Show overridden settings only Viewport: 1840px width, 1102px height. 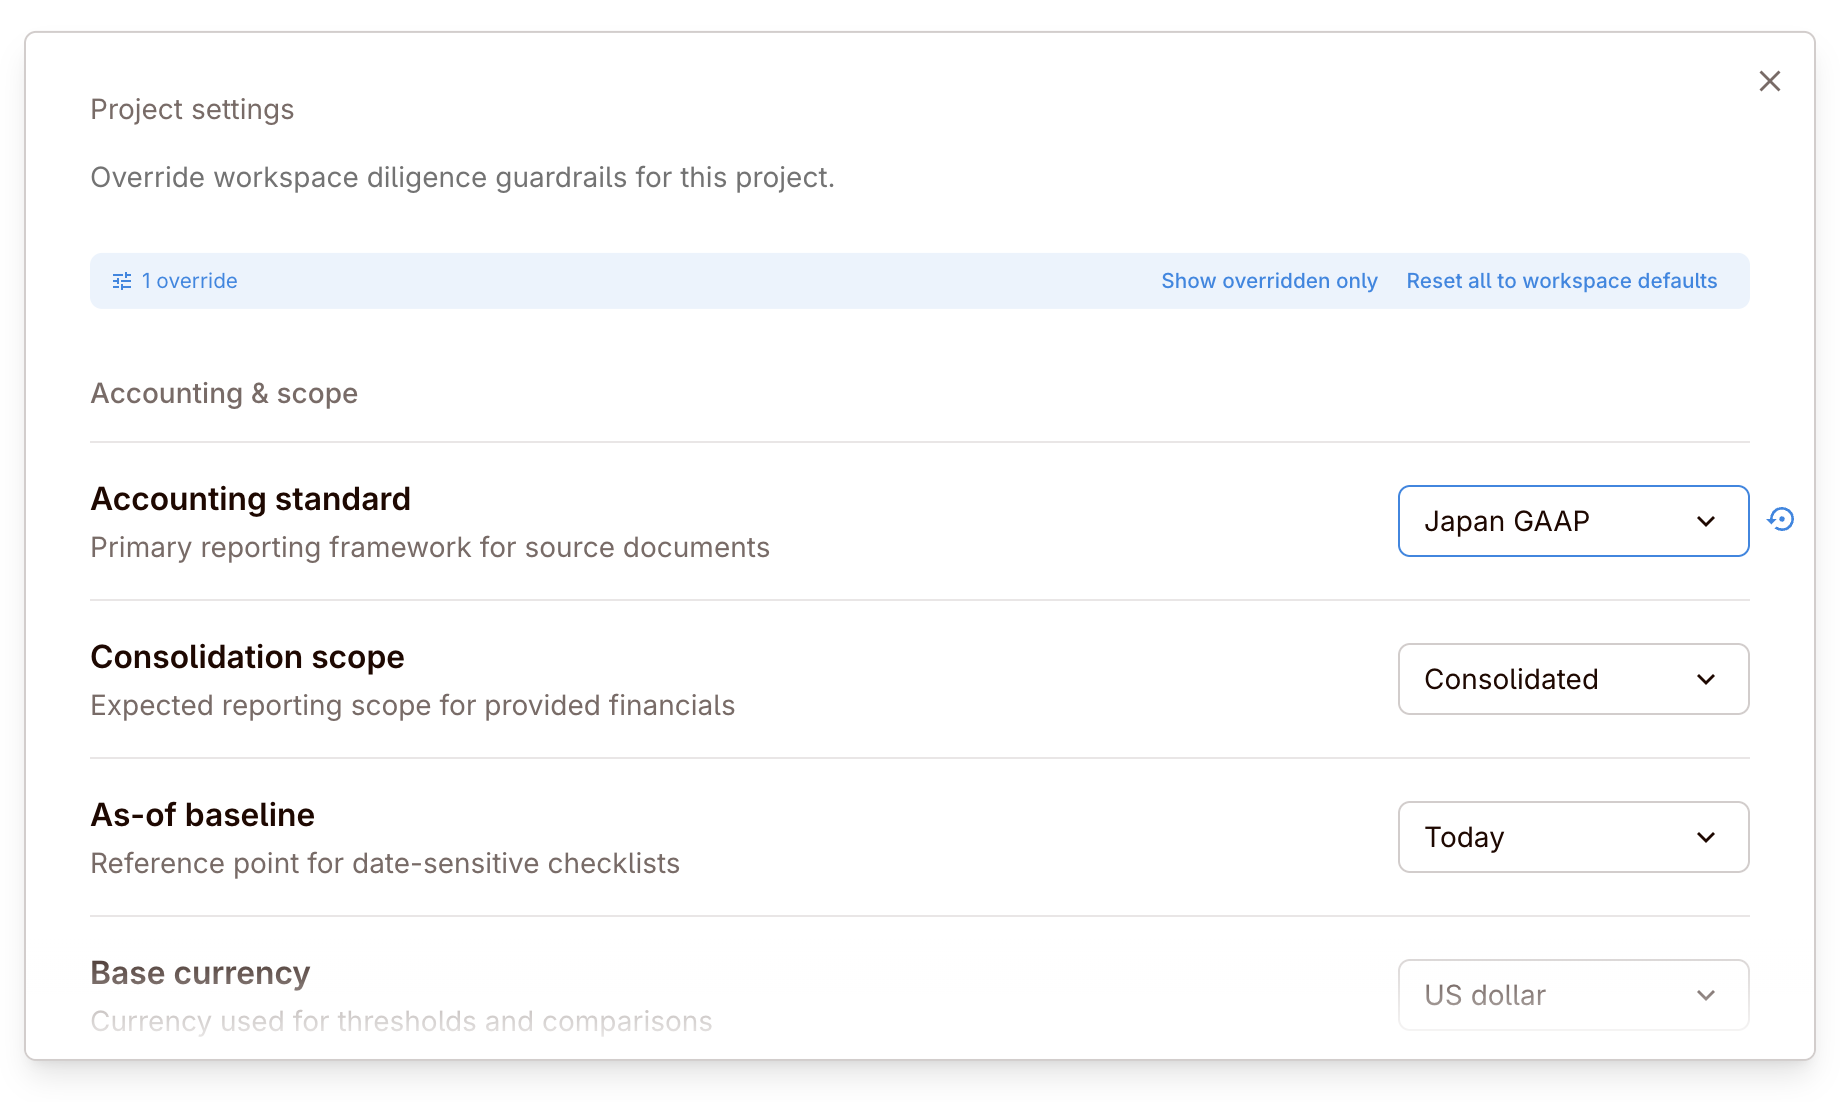click(1269, 281)
